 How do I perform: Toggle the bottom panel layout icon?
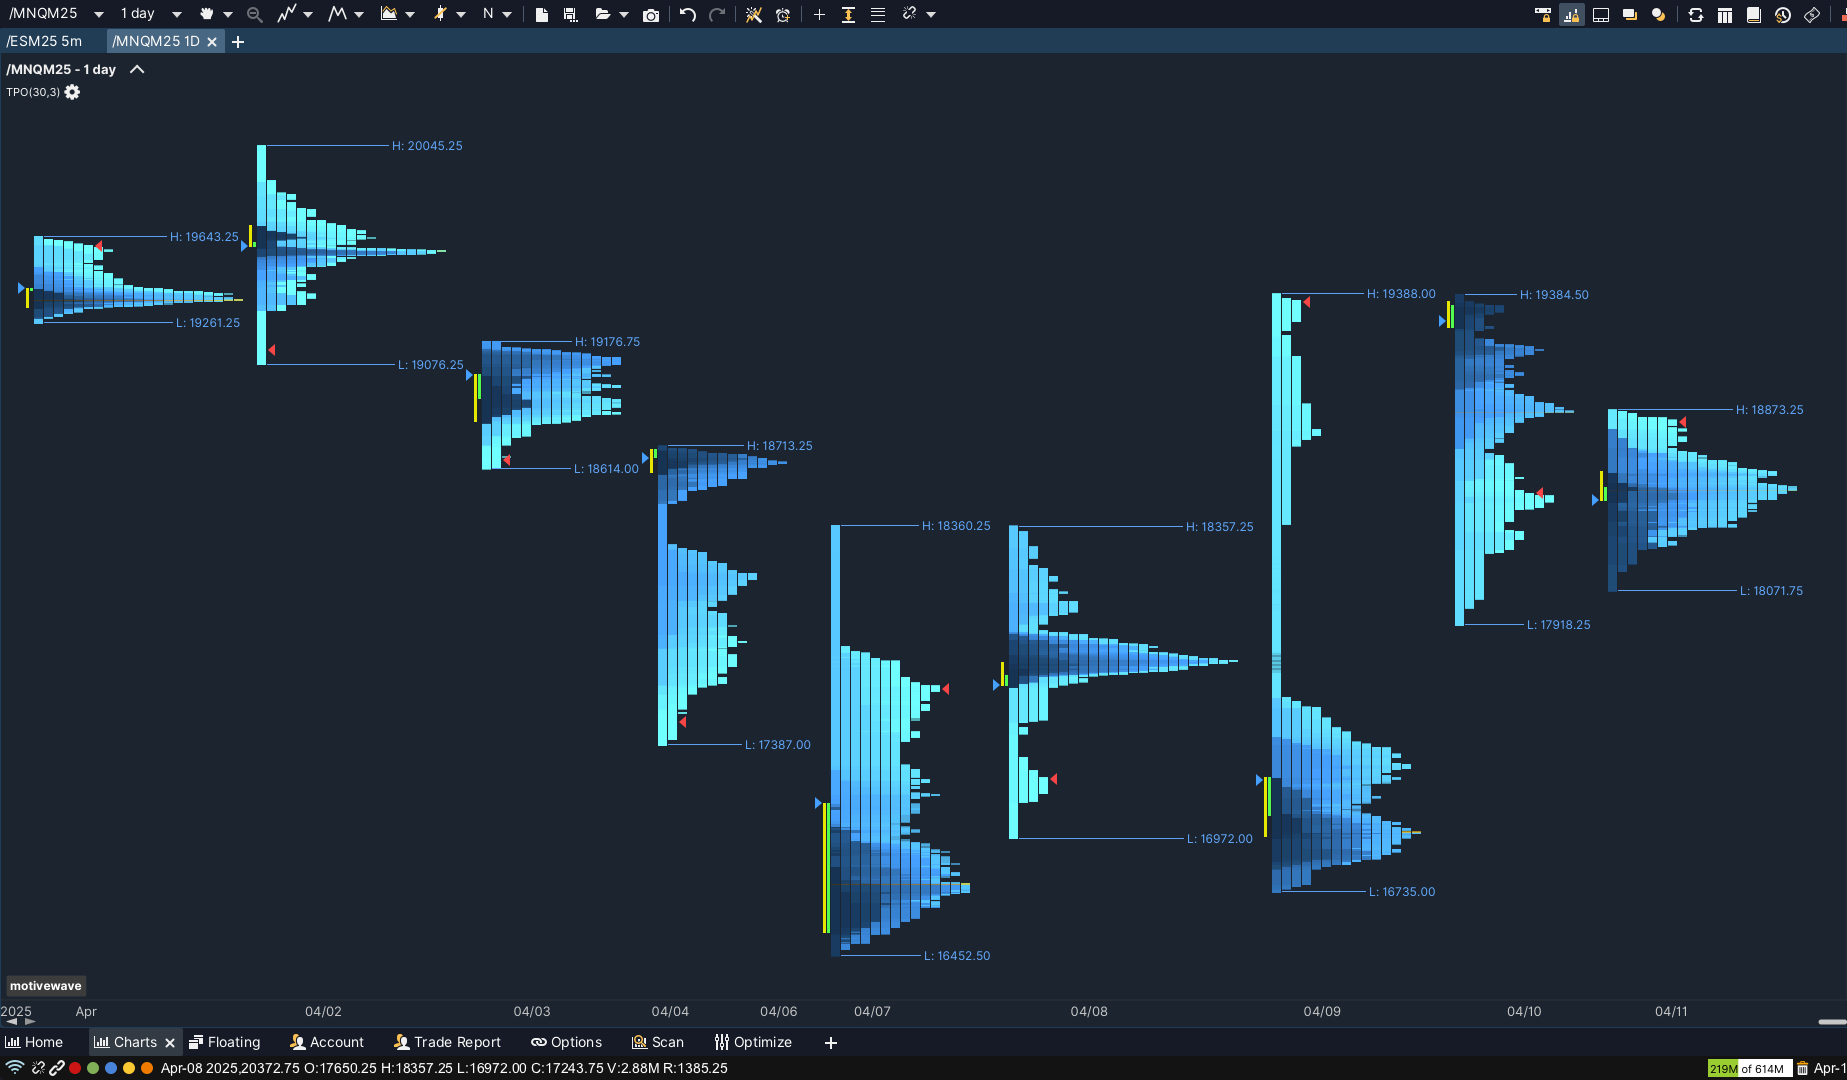(1601, 15)
